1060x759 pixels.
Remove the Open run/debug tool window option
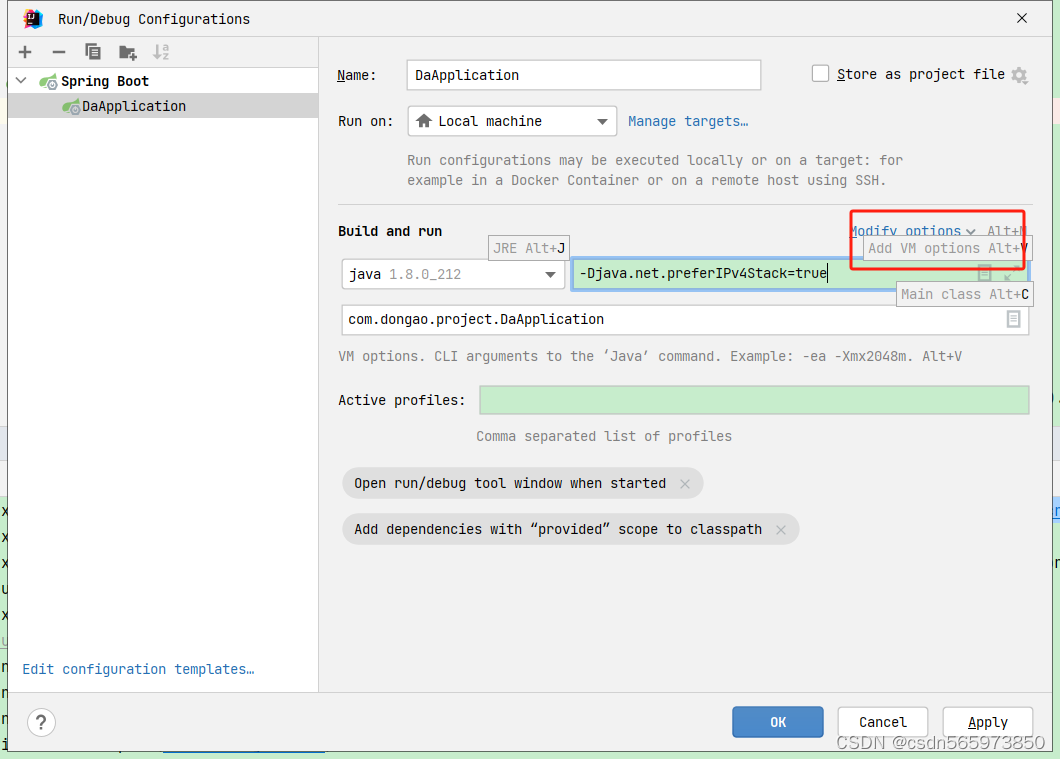tap(686, 483)
